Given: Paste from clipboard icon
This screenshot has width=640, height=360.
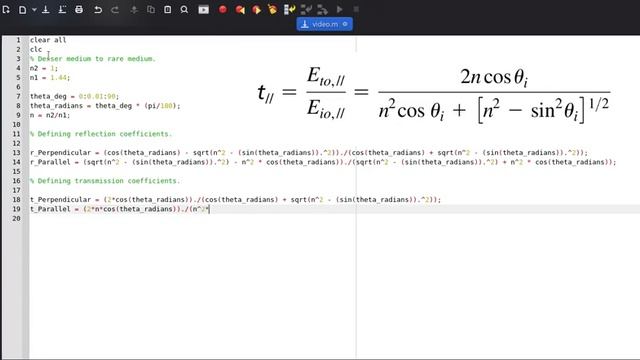Looking at the screenshot, I should (x=167, y=9).
